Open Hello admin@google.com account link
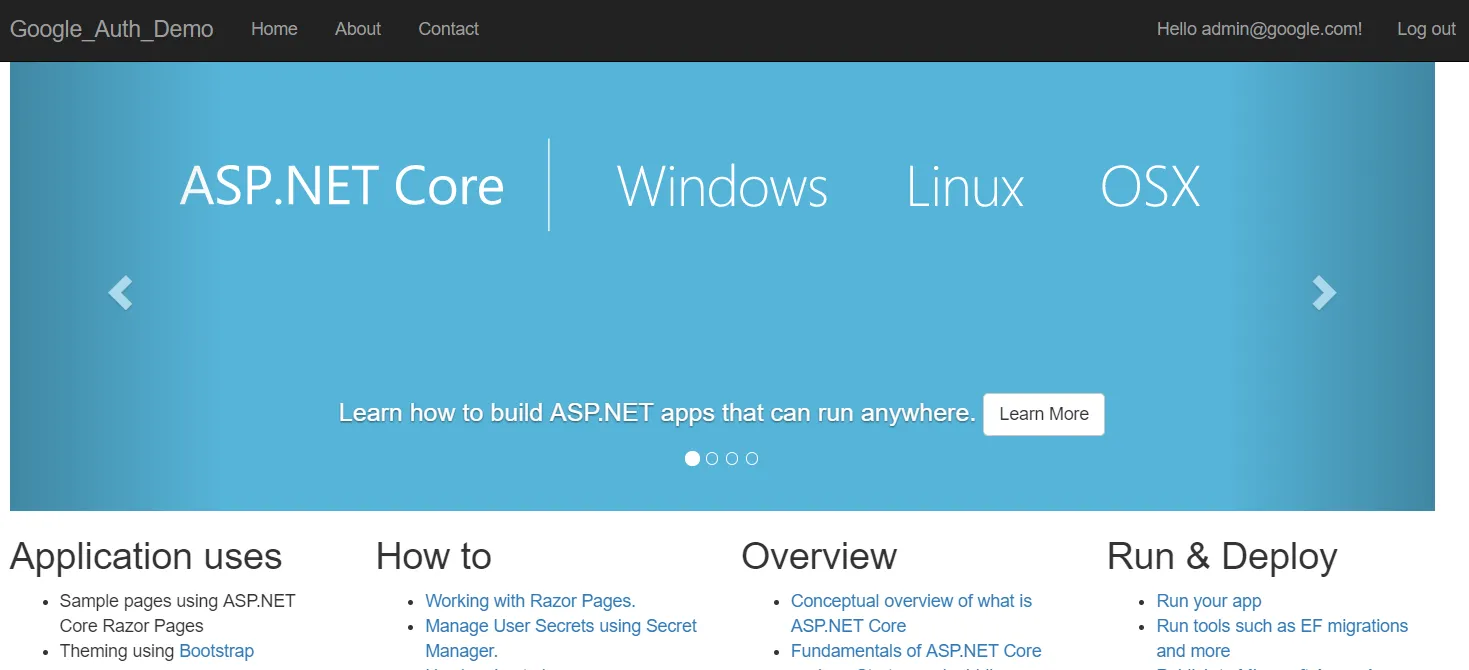Screen dimensions: 1469x670 pos(1259,29)
